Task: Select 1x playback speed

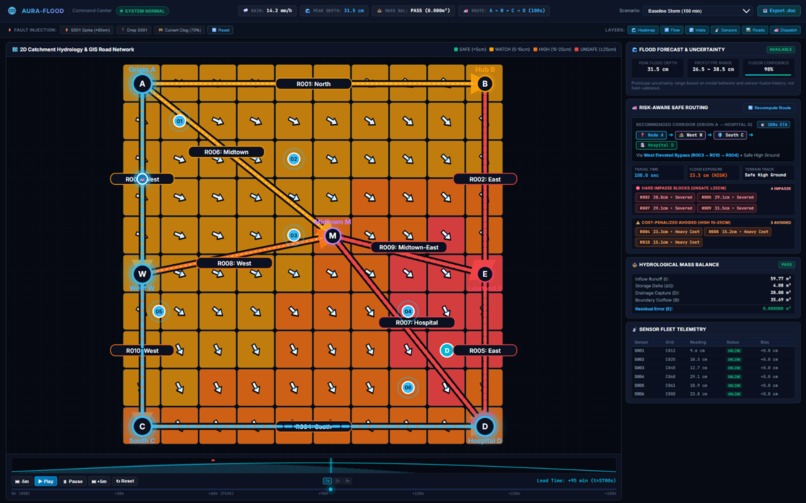Action: coord(327,481)
